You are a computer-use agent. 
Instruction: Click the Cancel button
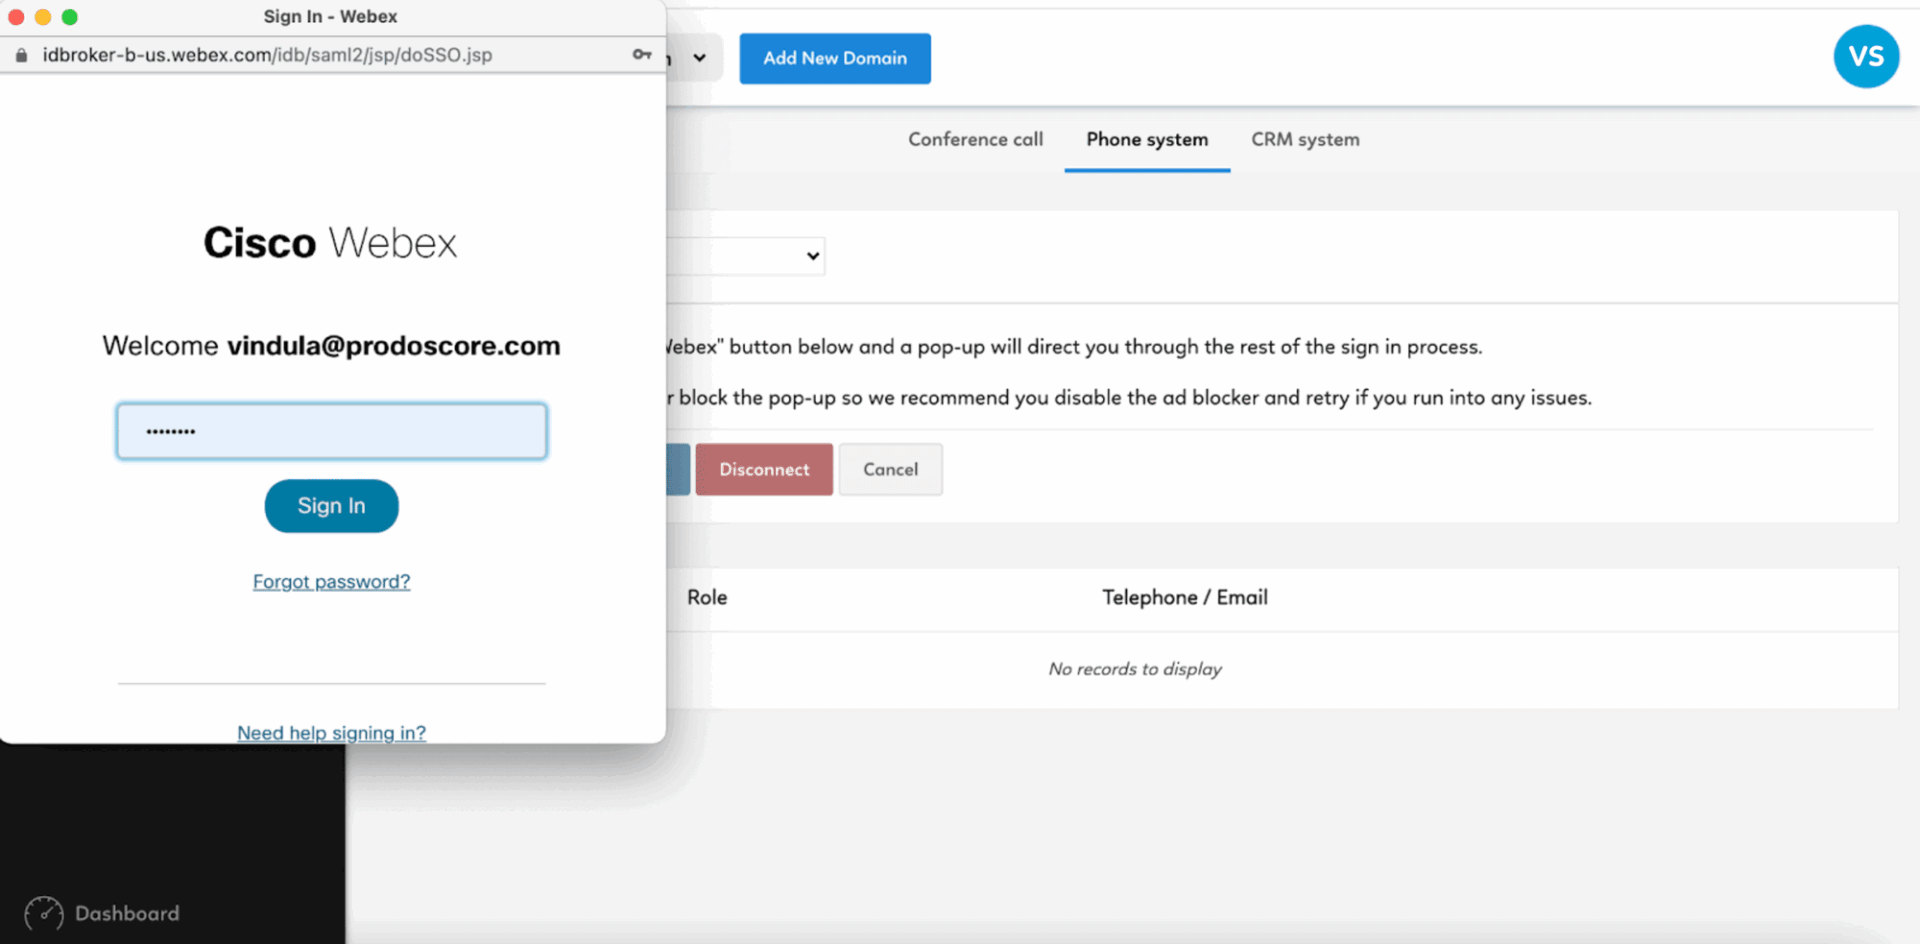click(890, 470)
